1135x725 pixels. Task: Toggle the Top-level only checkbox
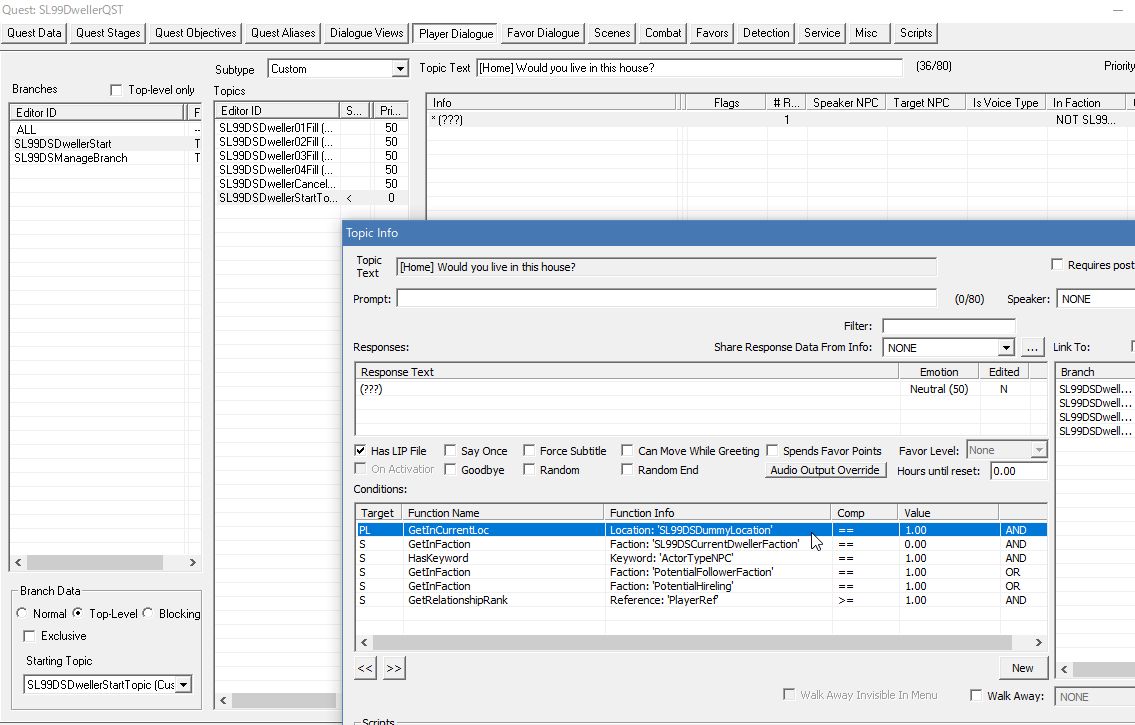point(116,90)
